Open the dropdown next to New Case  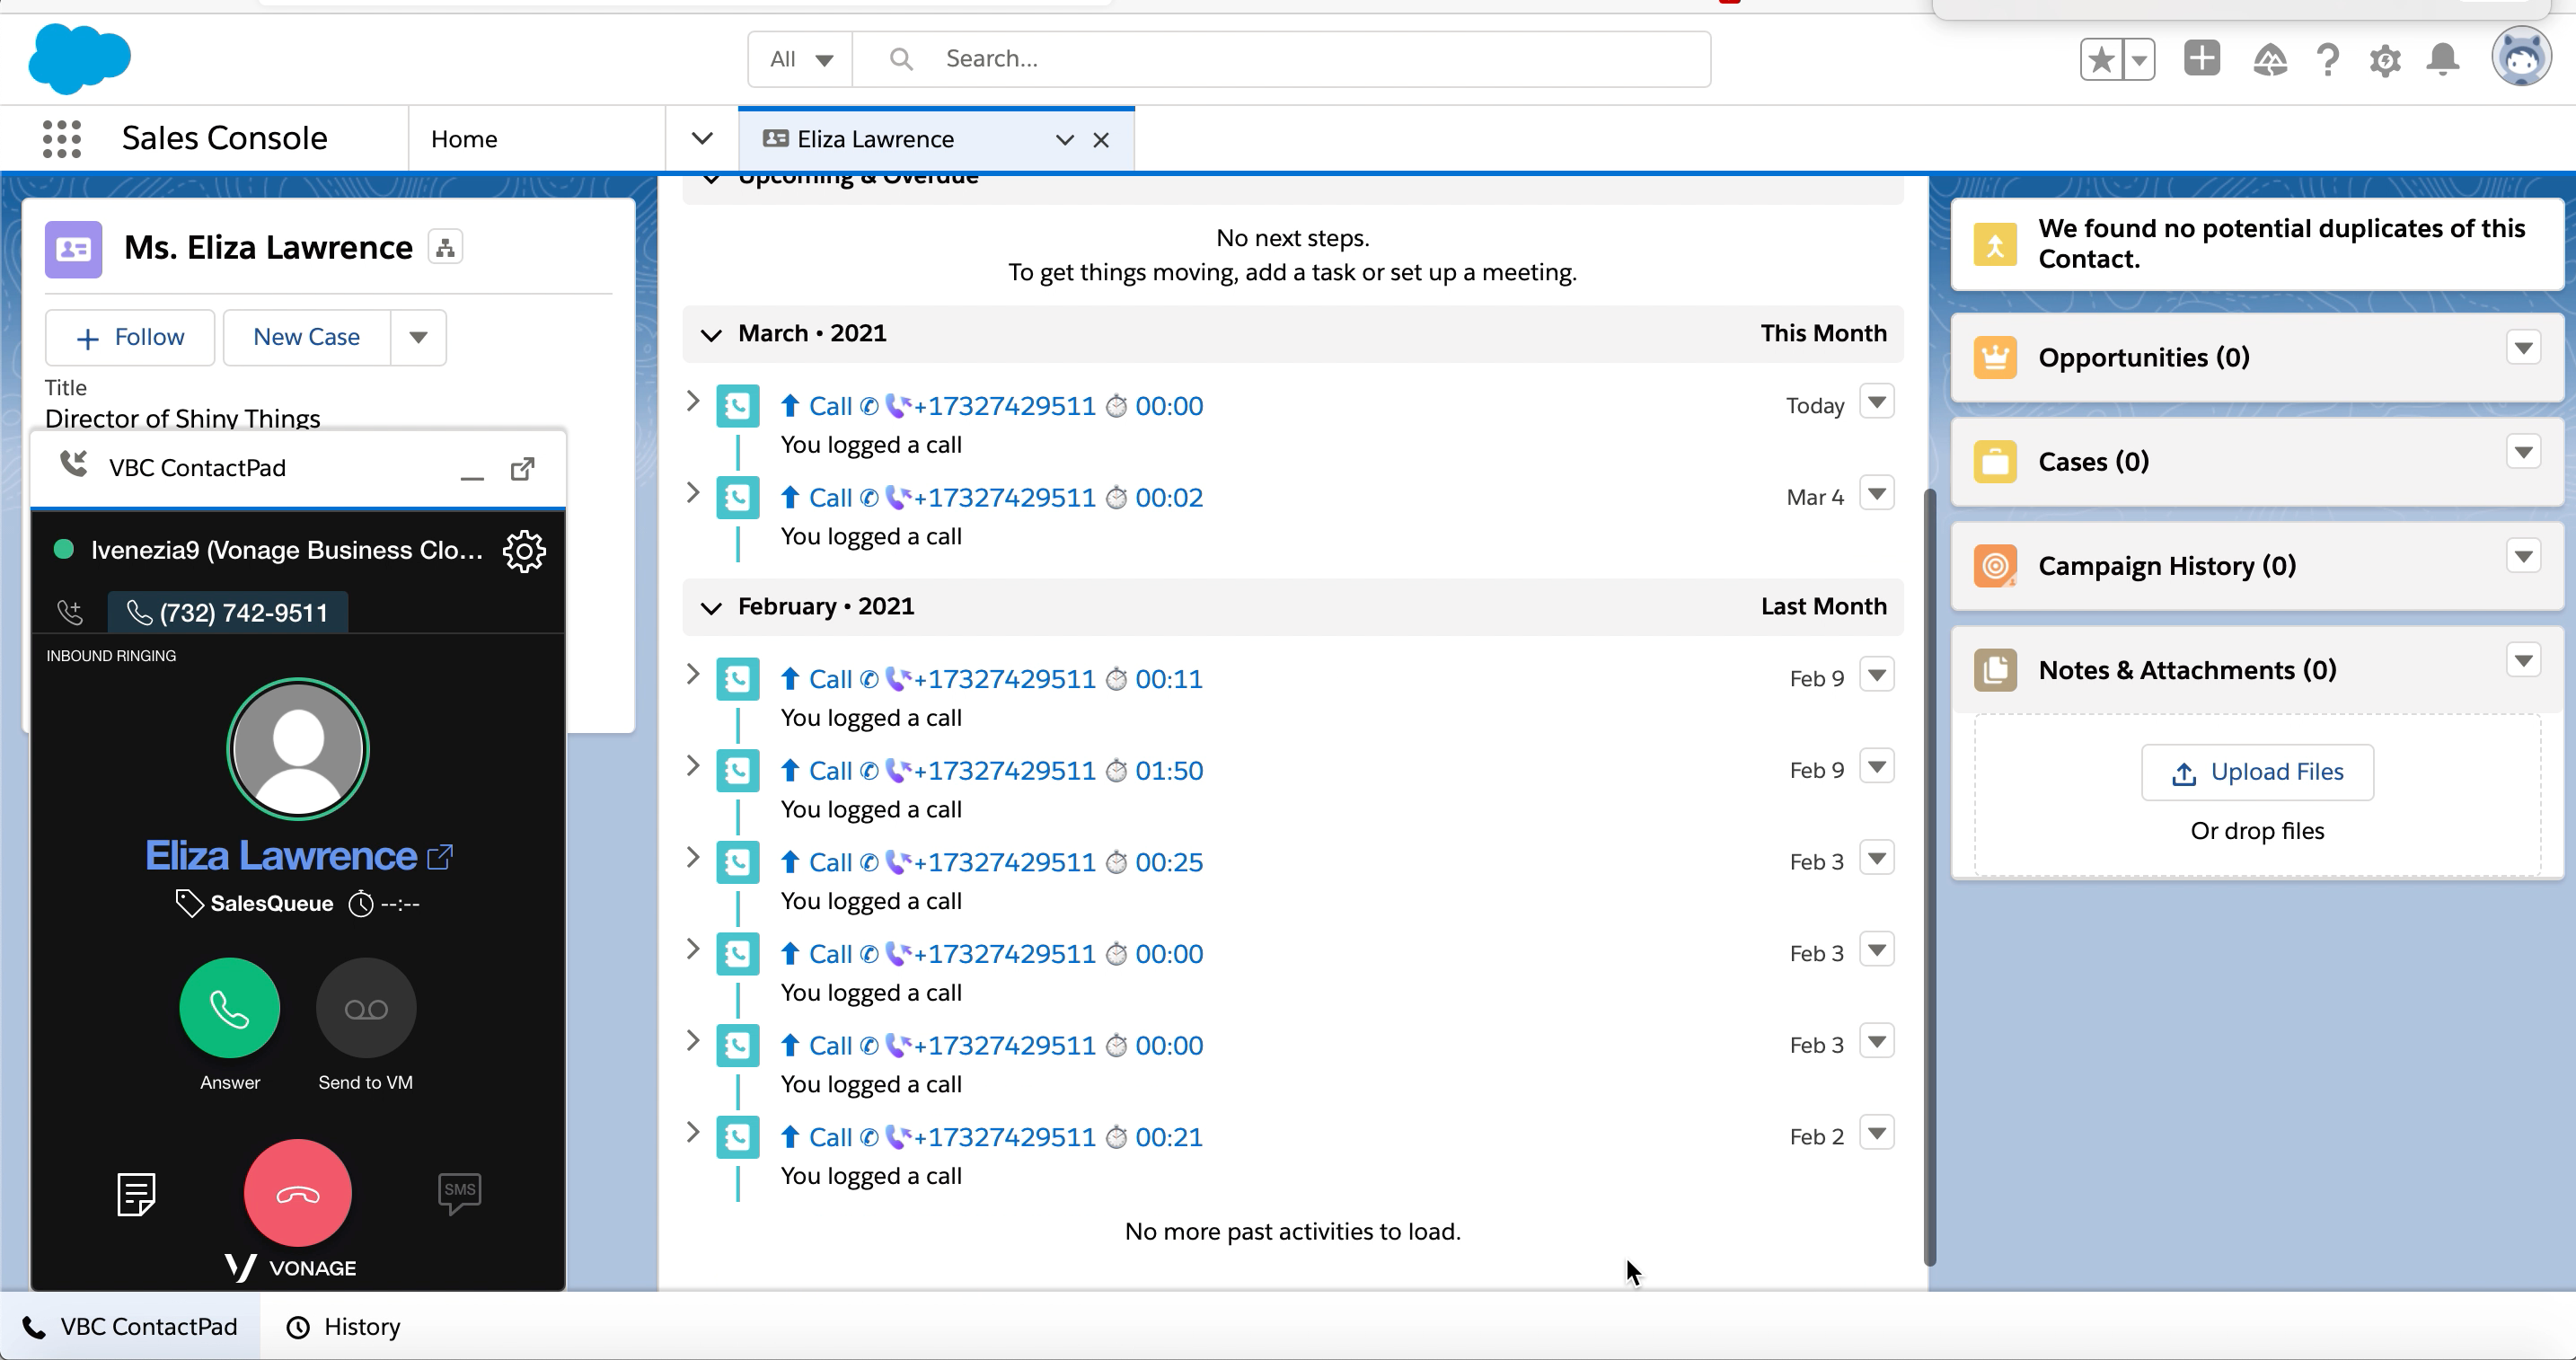click(x=417, y=337)
